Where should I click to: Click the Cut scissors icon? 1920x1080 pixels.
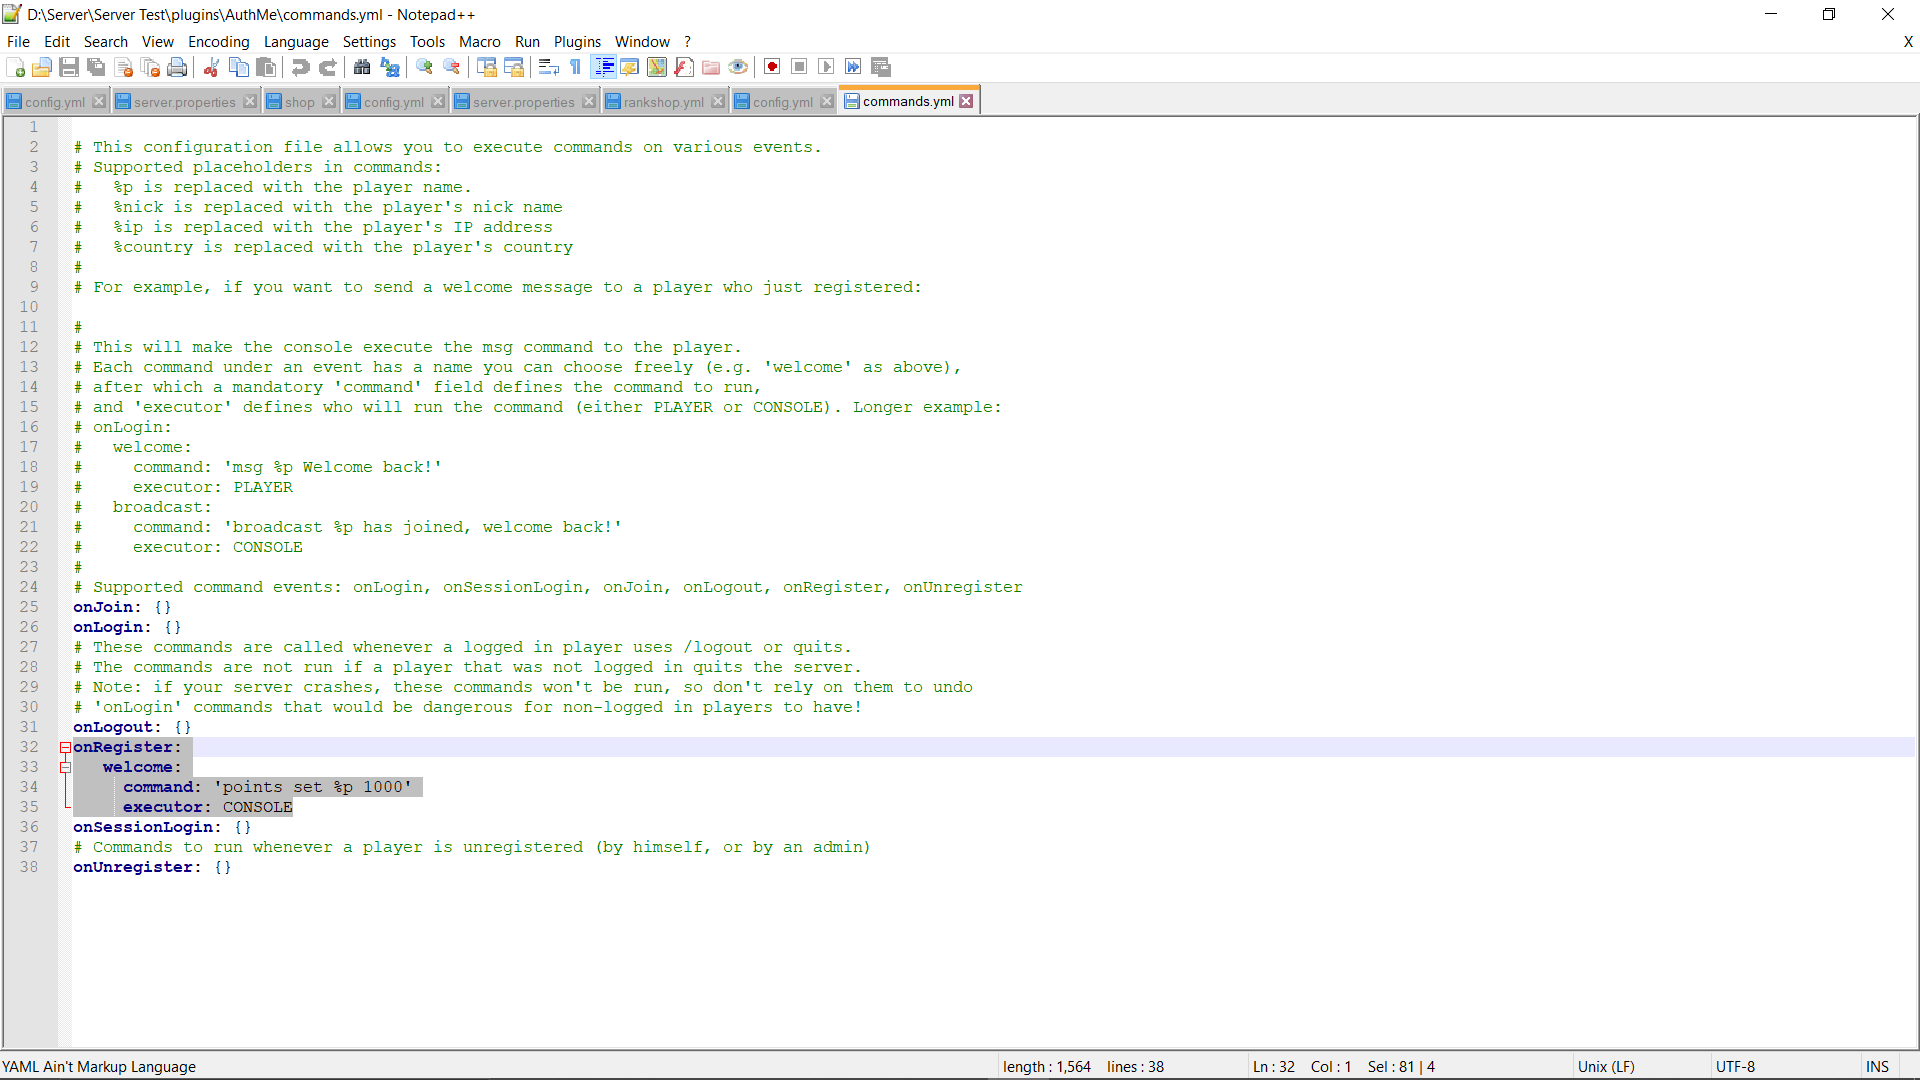211,67
